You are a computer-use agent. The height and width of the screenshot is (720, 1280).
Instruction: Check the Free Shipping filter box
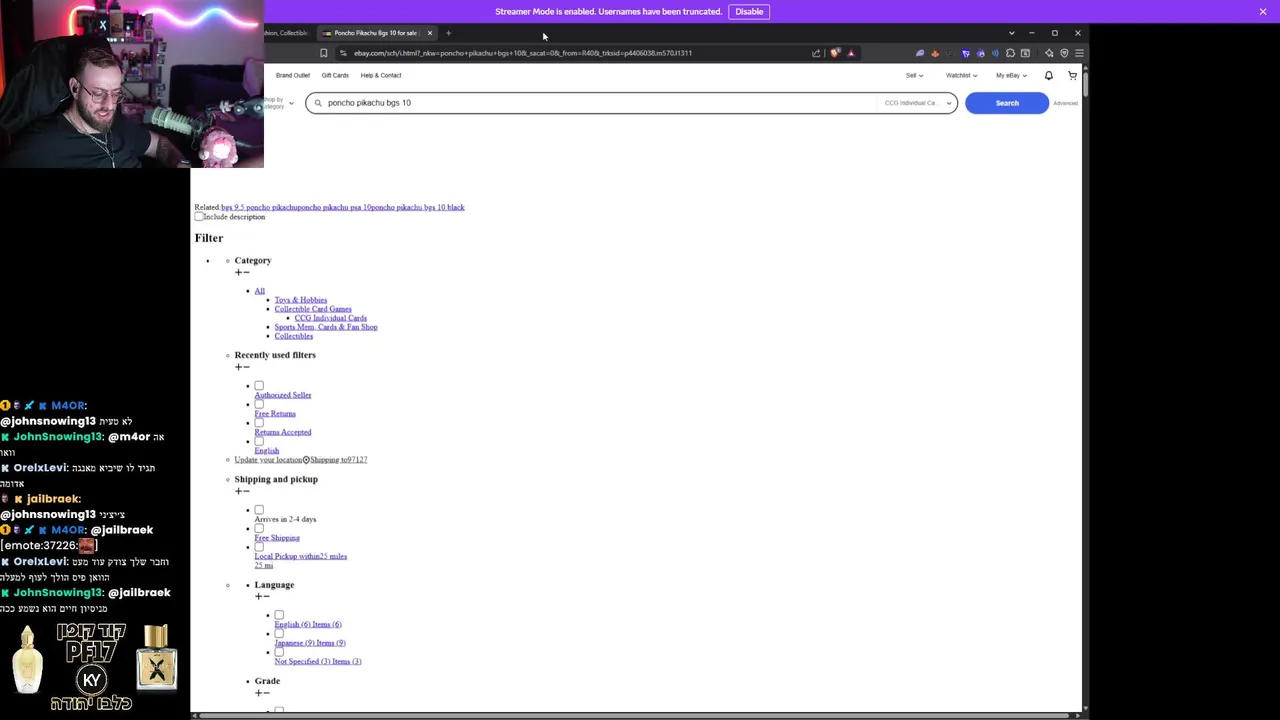pos(259,528)
